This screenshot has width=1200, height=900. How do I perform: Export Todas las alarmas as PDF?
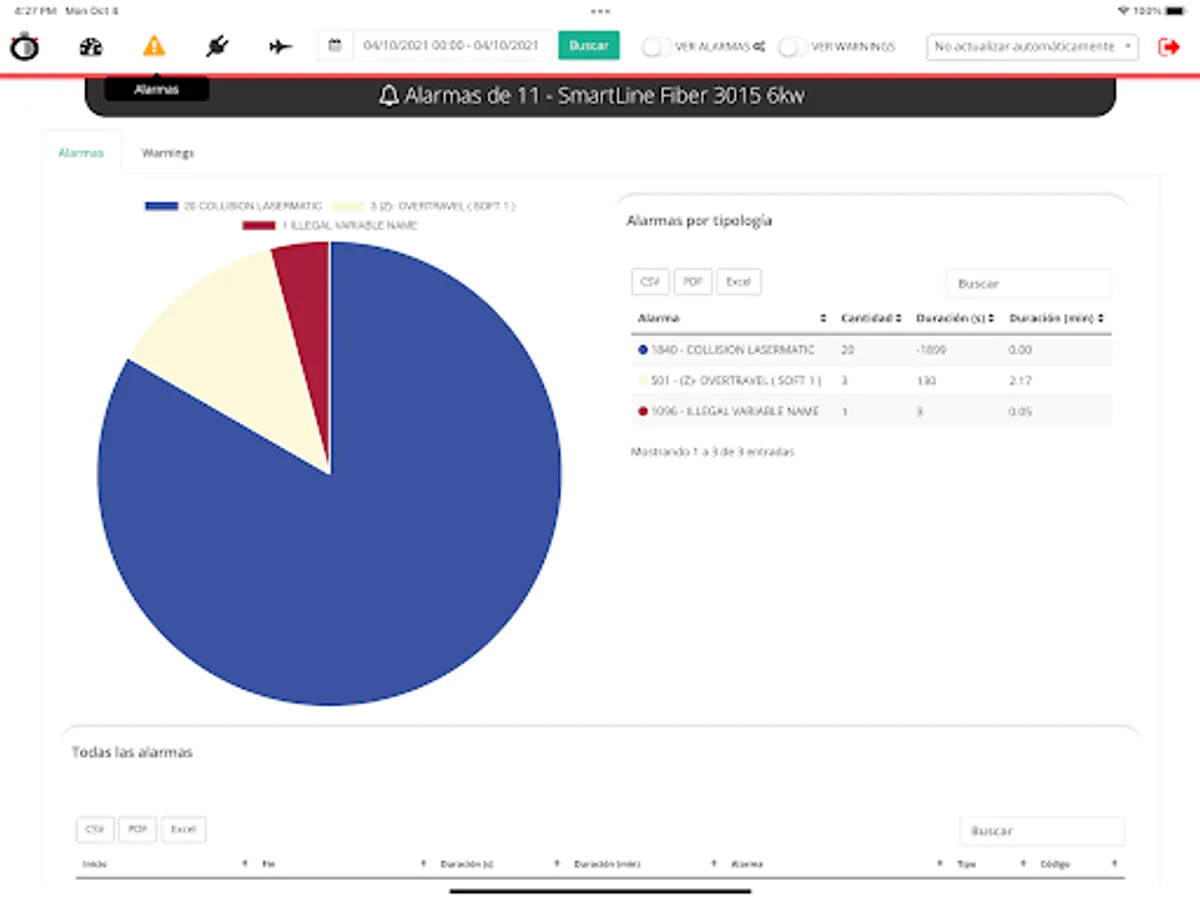tap(138, 829)
